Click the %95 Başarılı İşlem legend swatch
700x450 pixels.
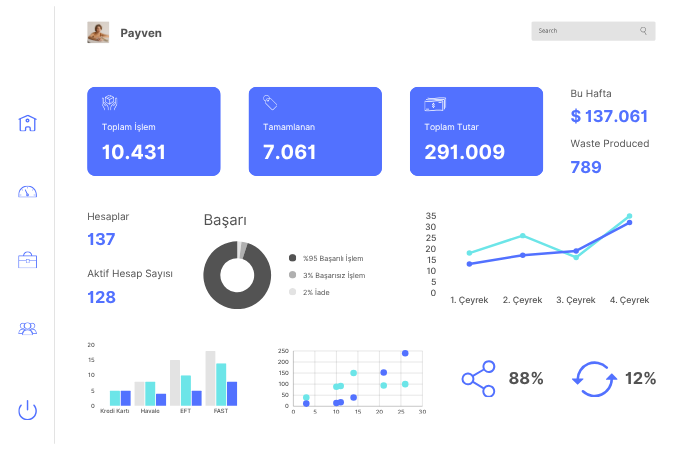[x=292, y=258]
